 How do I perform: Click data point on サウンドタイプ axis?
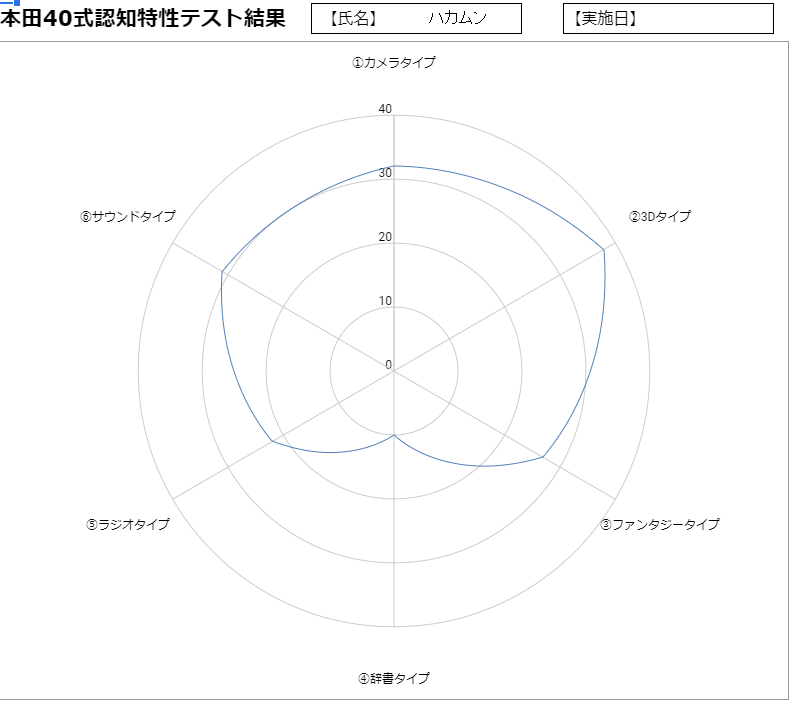(222, 272)
